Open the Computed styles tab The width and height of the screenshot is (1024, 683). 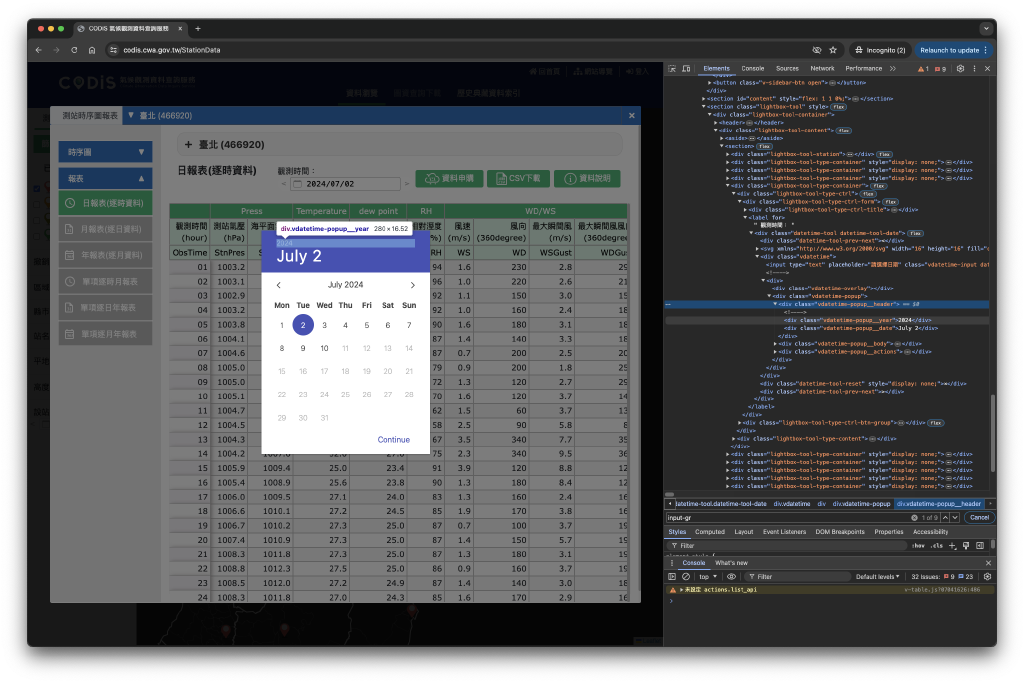[710, 531]
